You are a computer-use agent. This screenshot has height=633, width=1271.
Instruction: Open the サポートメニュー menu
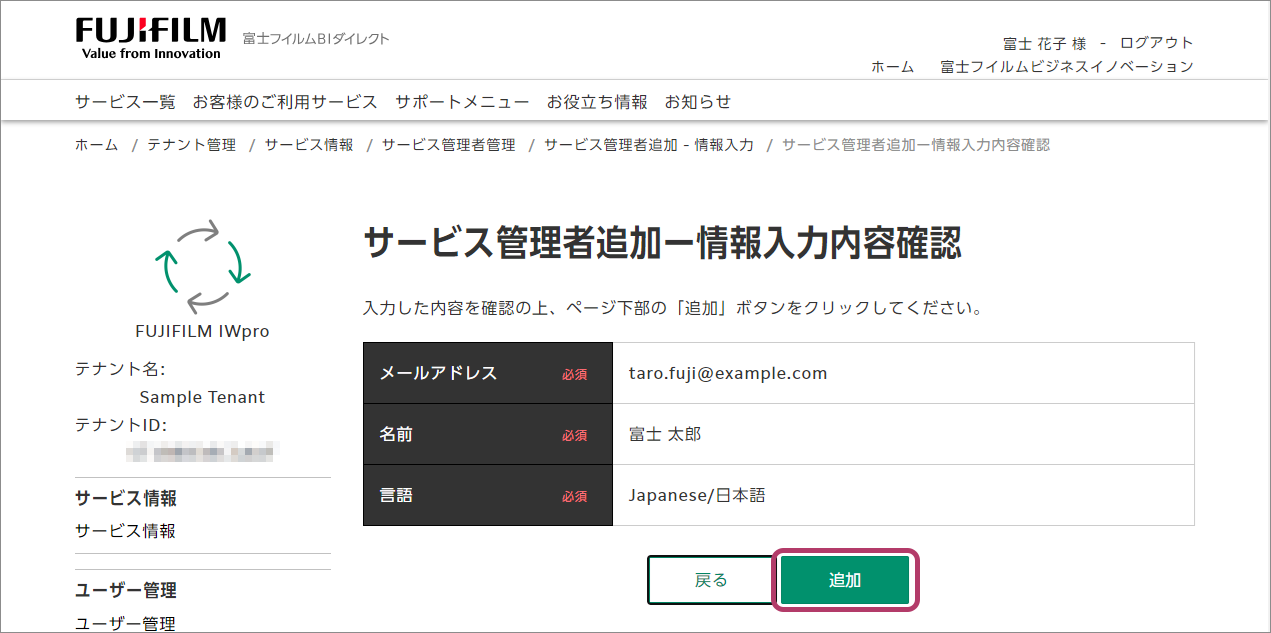[x=462, y=102]
